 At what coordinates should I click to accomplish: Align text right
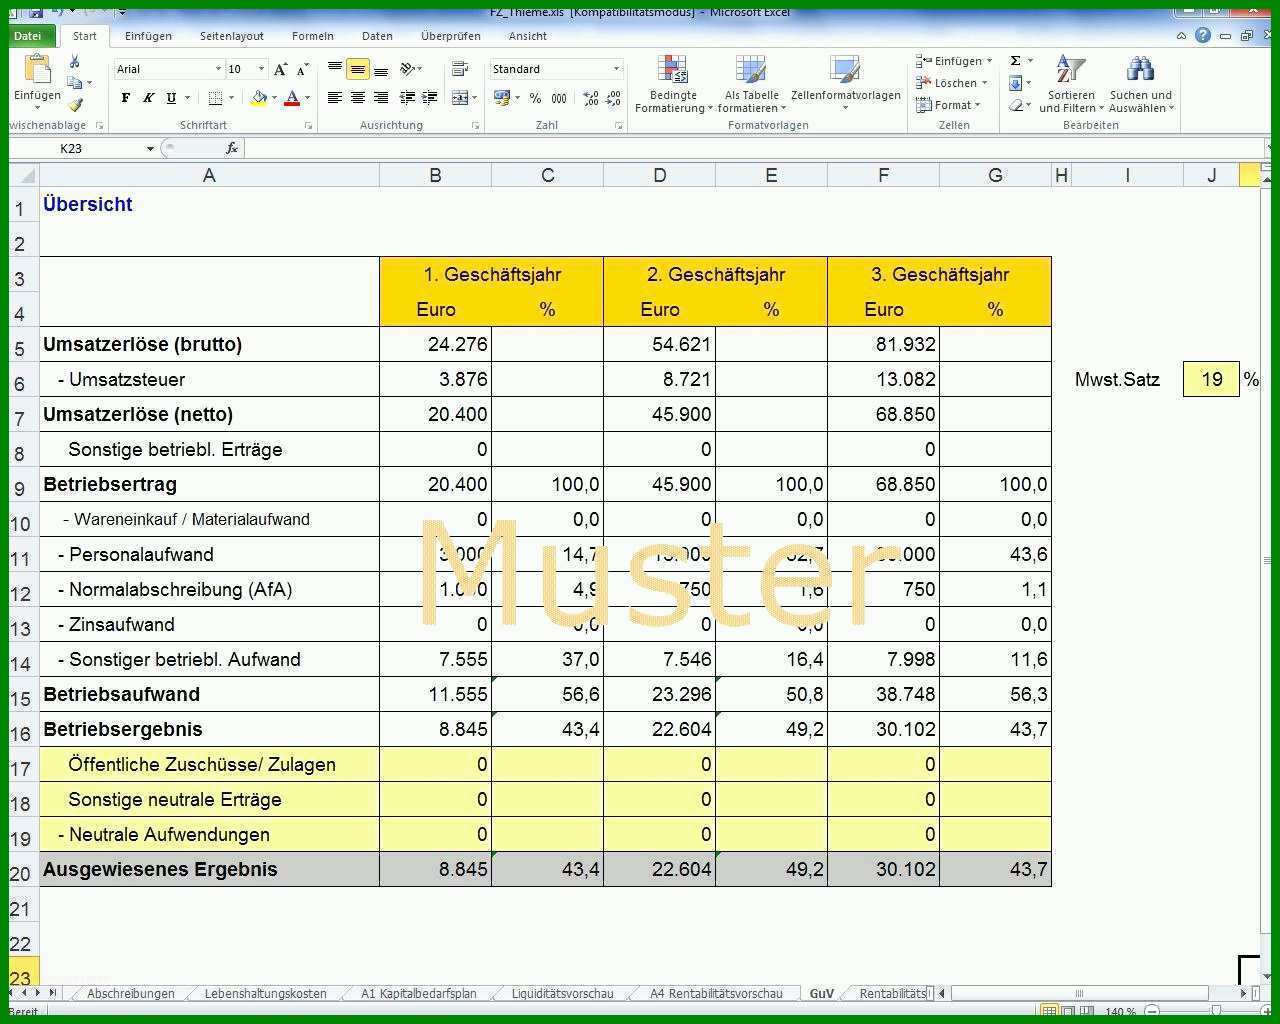381,98
